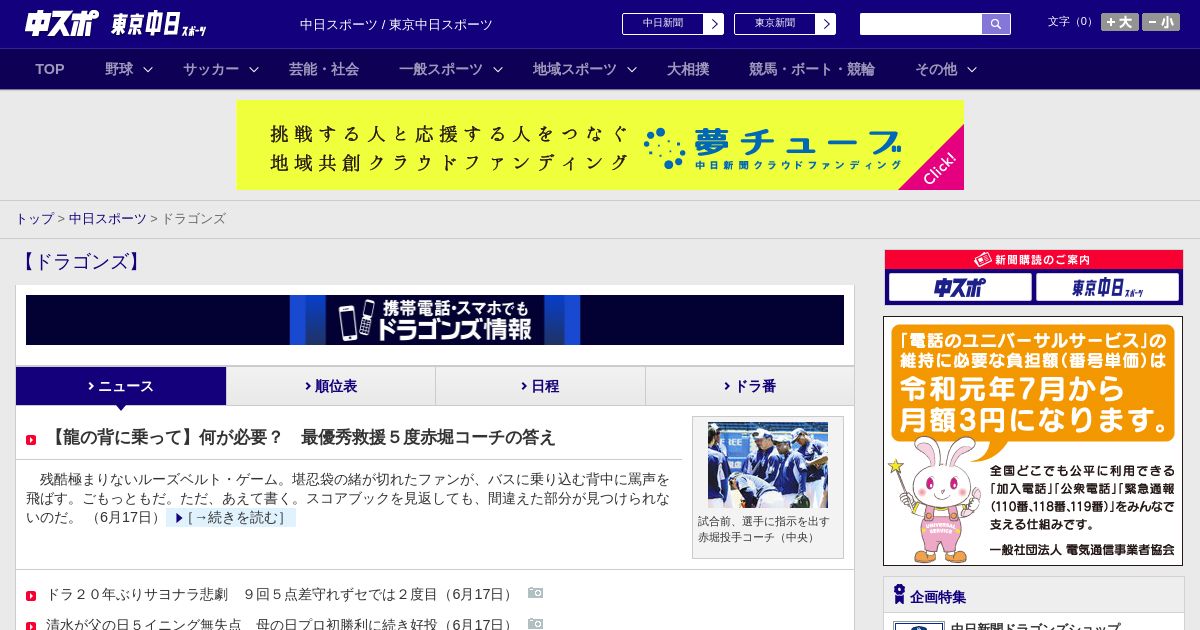Image resolution: width=1200 pixels, height=630 pixels.
Task: Expand the サッカー dropdown chevron
Action: [254, 70]
